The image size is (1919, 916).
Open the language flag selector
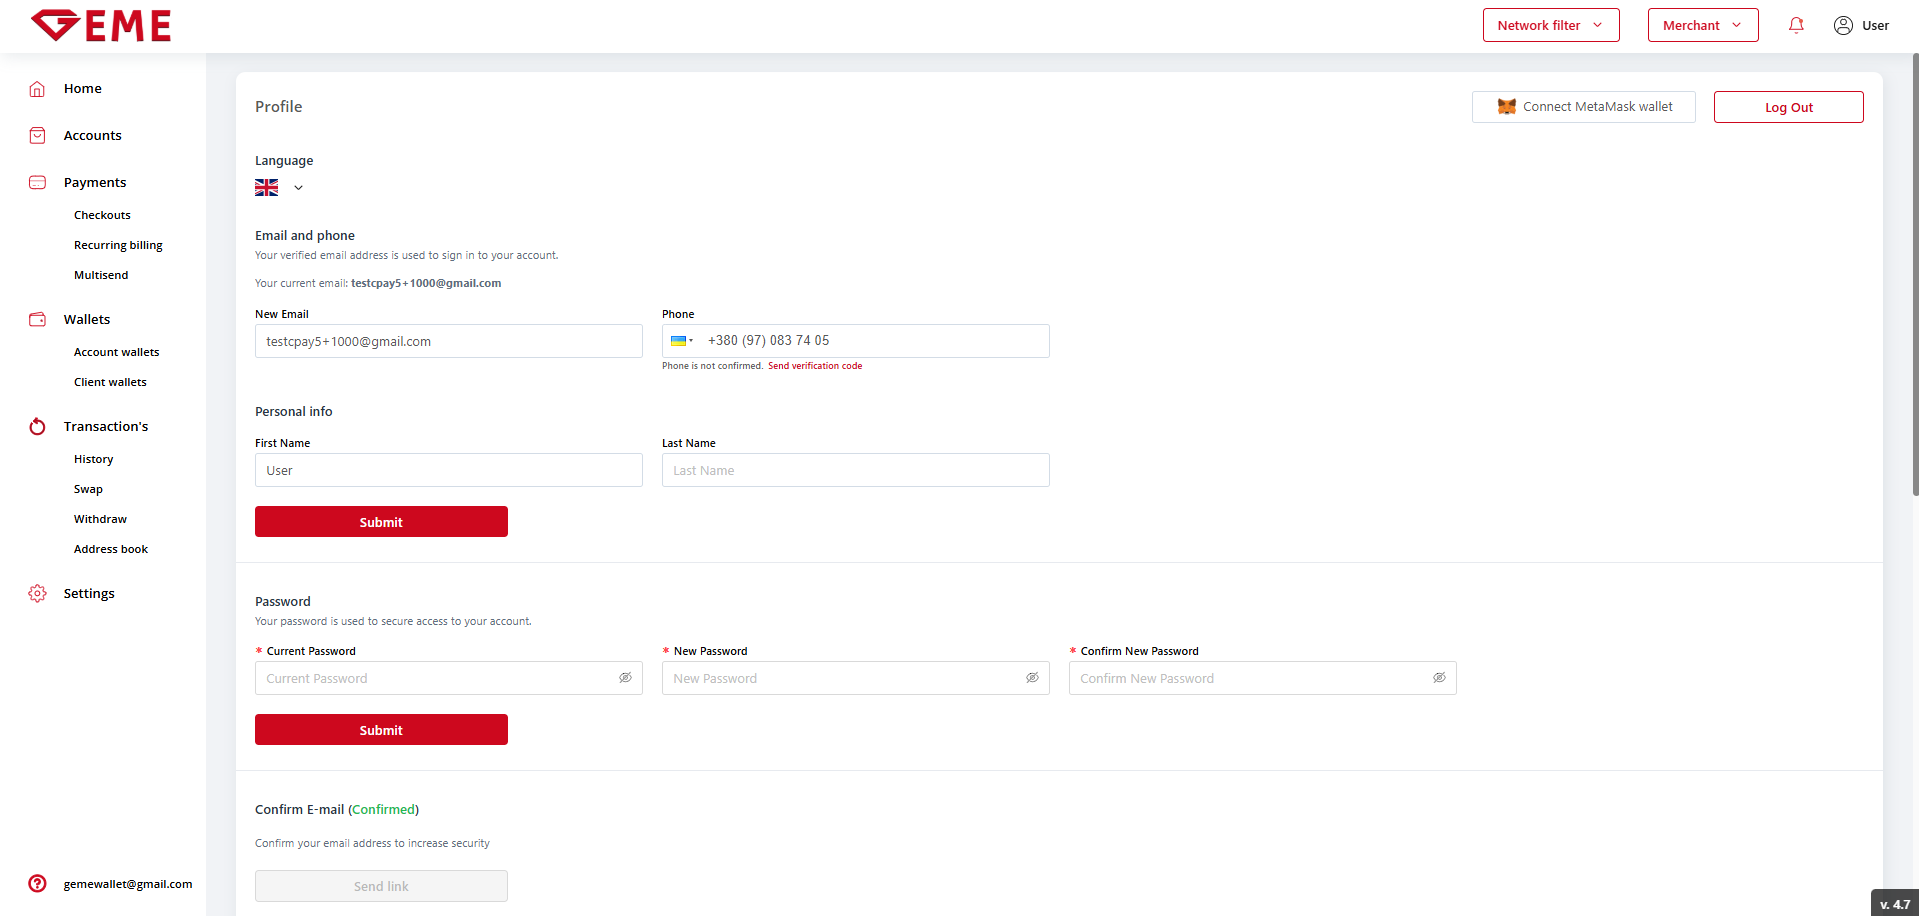(x=278, y=188)
